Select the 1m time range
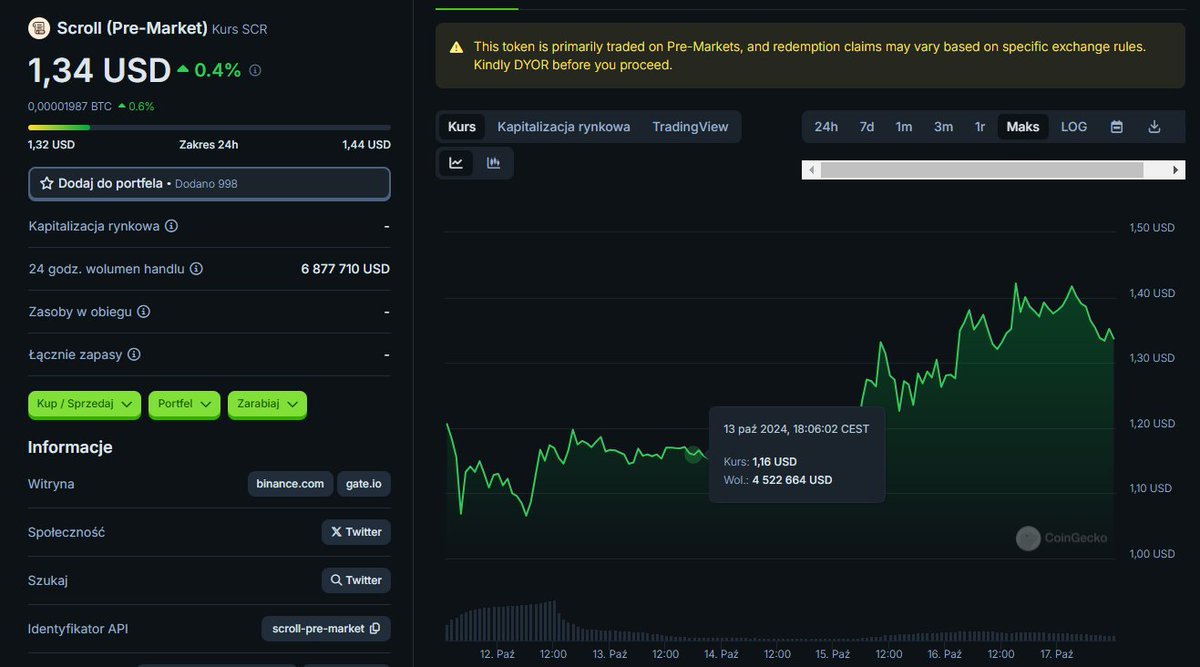This screenshot has height=667, width=1200. 904,127
